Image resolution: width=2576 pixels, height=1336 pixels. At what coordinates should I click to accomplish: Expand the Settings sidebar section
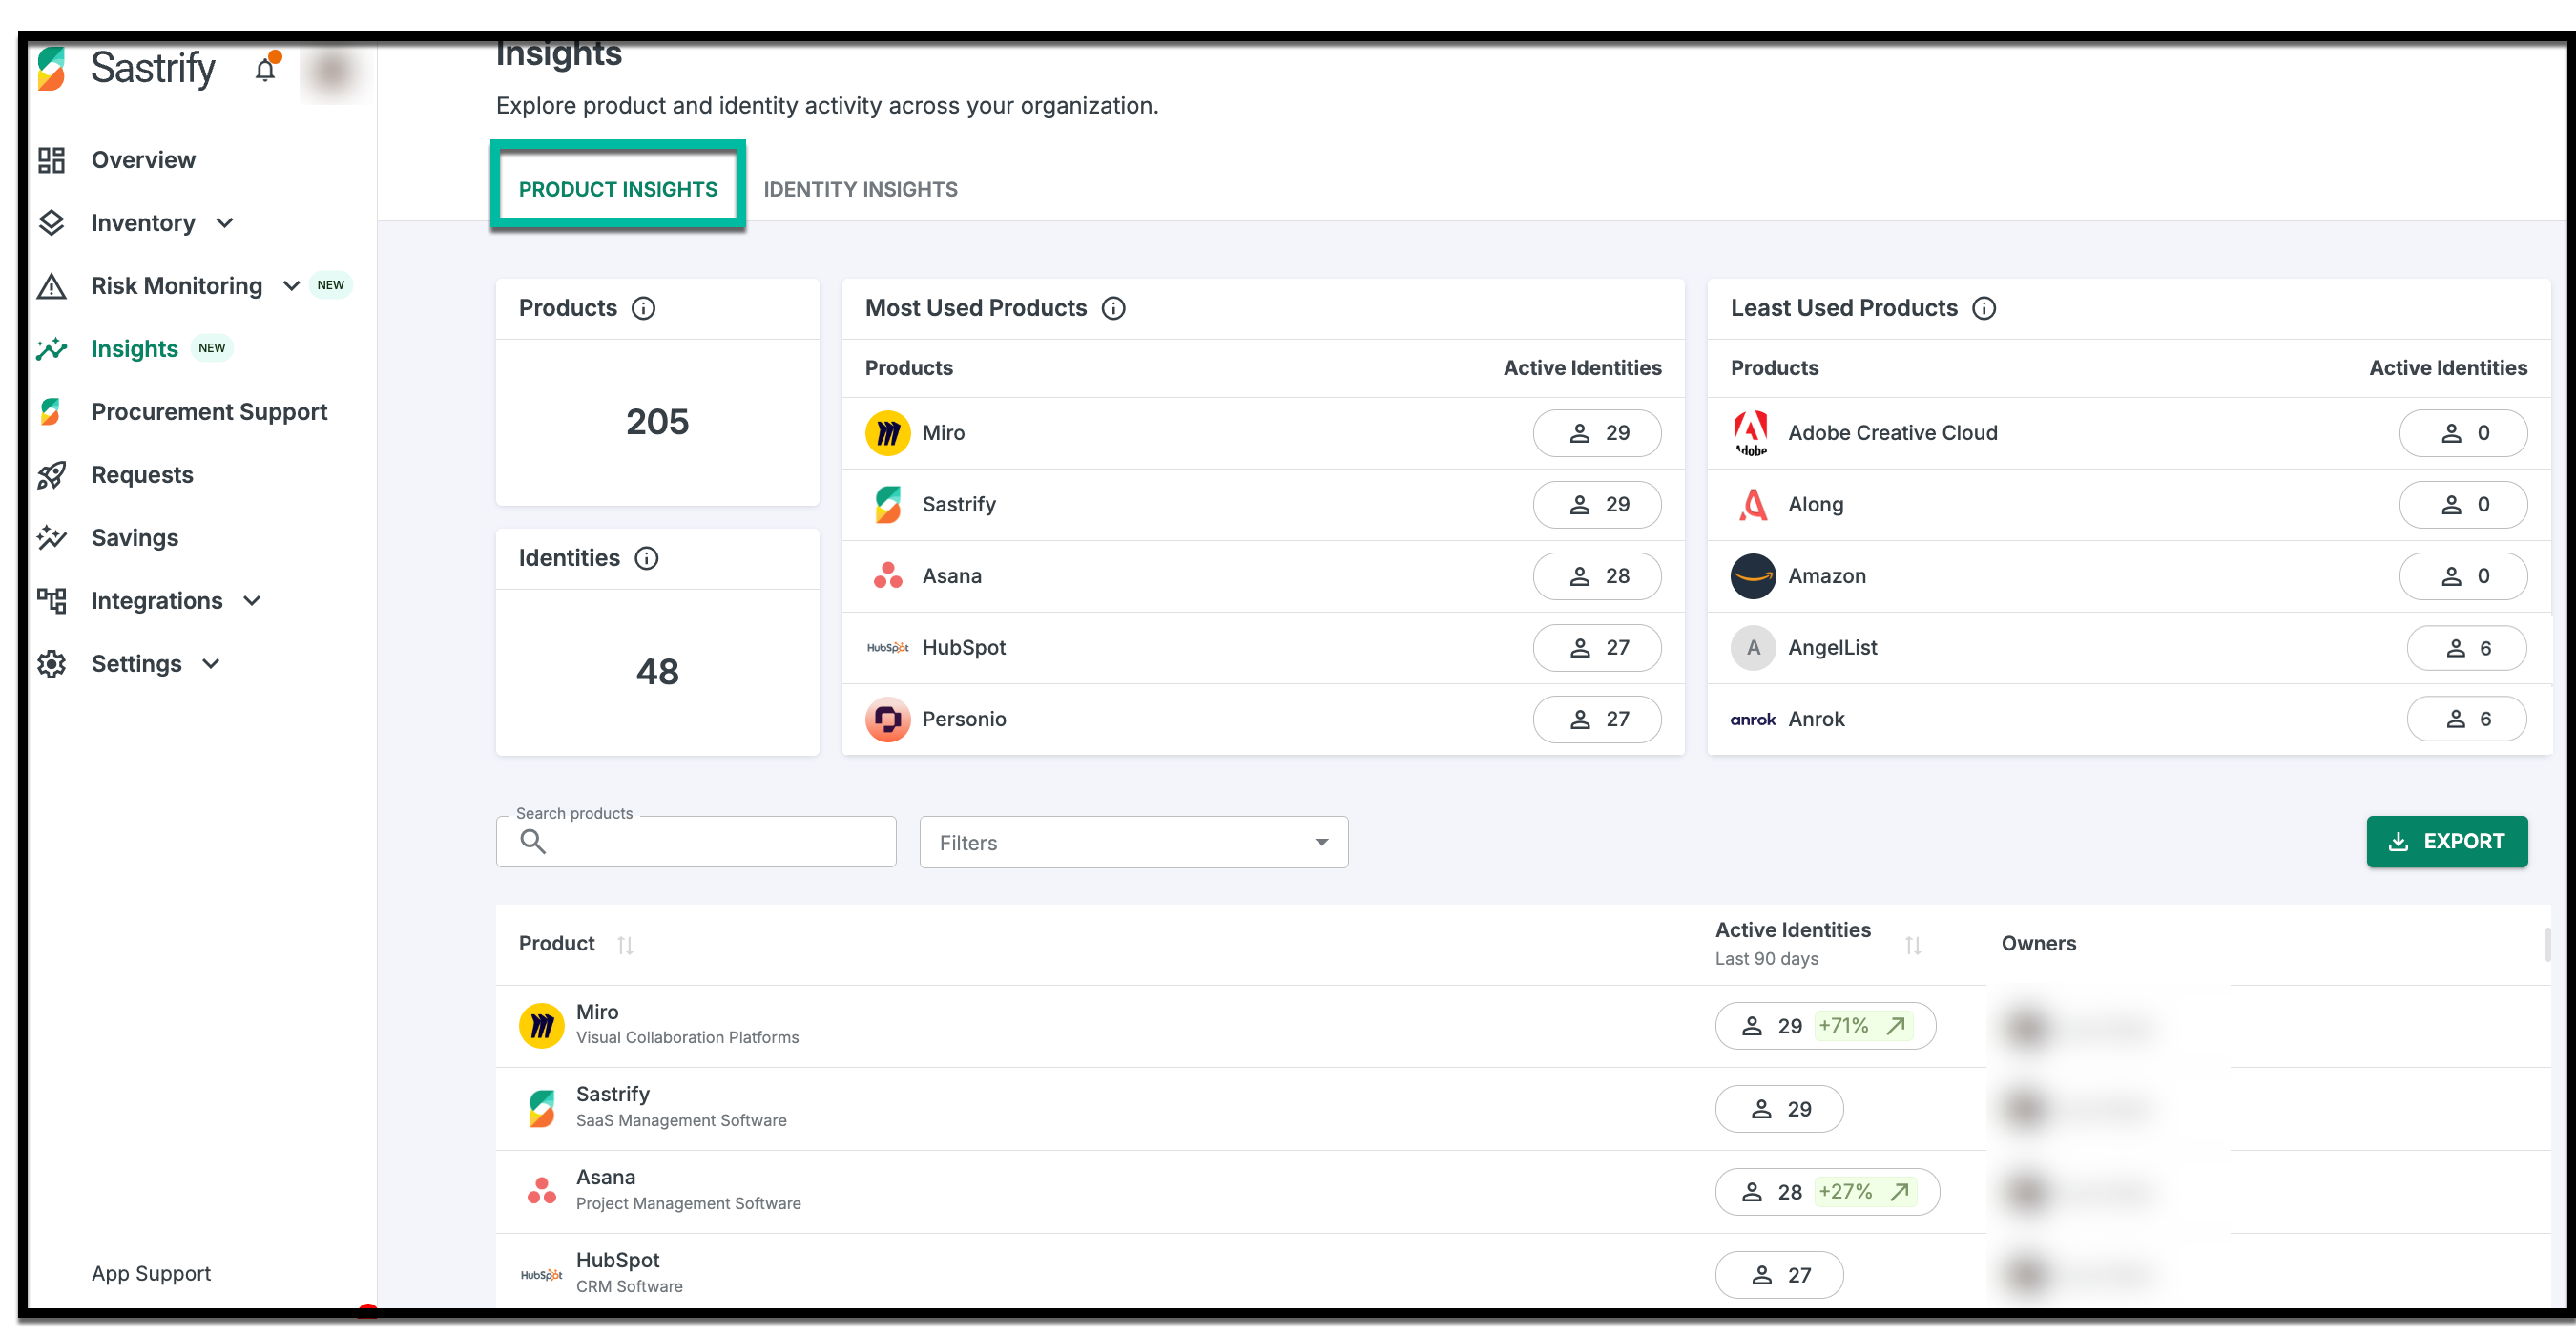(211, 664)
